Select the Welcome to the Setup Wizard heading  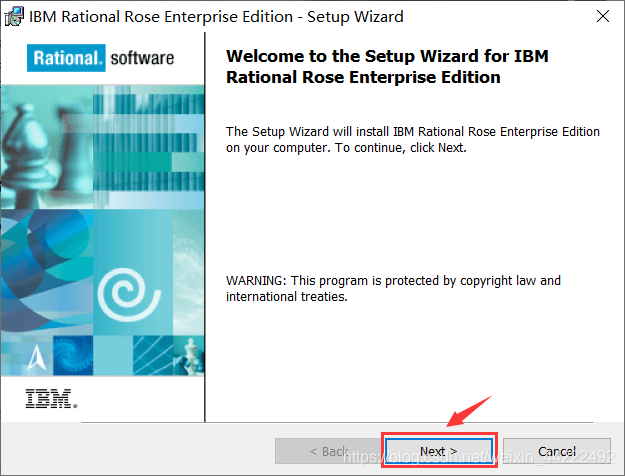click(x=387, y=67)
